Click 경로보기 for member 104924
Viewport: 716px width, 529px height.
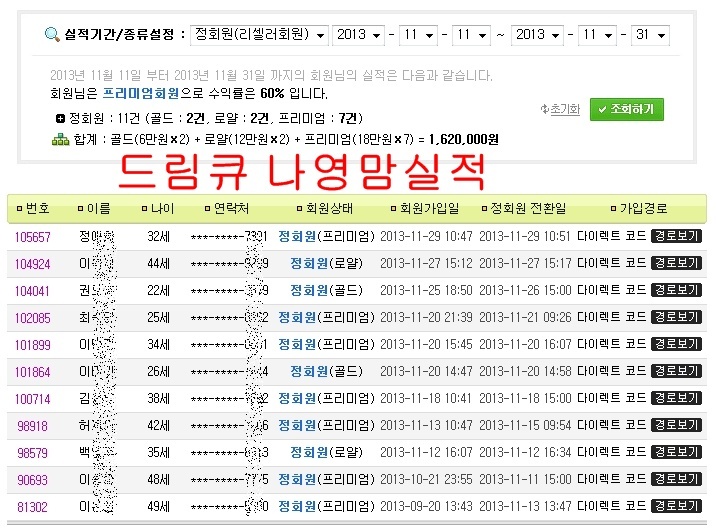[676, 264]
